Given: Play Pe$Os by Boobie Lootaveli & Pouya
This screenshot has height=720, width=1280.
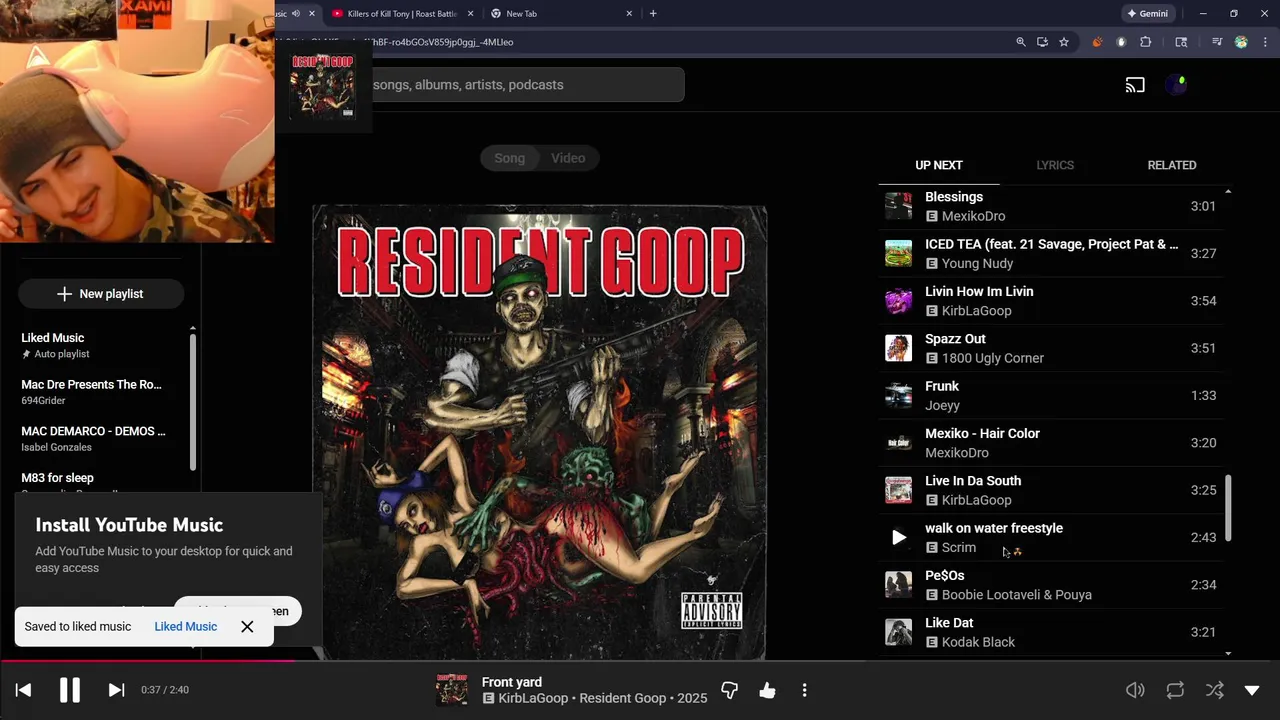Looking at the screenshot, I should pyautogui.click(x=1052, y=585).
